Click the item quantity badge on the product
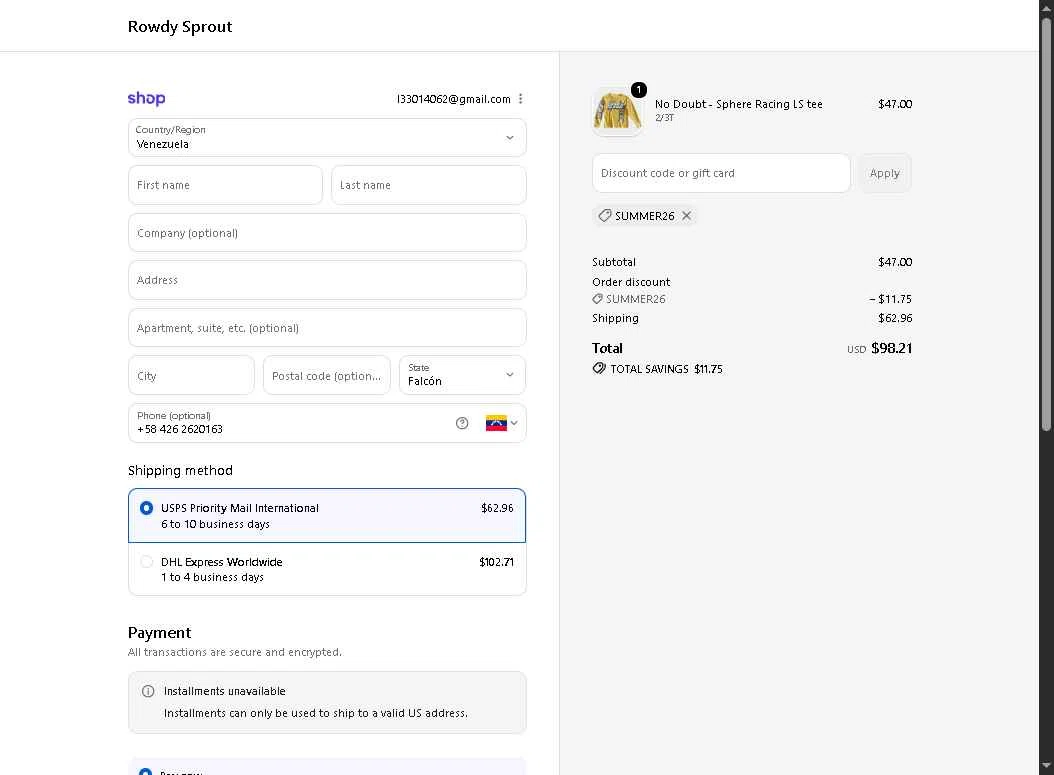This screenshot has width=1054, height=775. coord(639,89)
